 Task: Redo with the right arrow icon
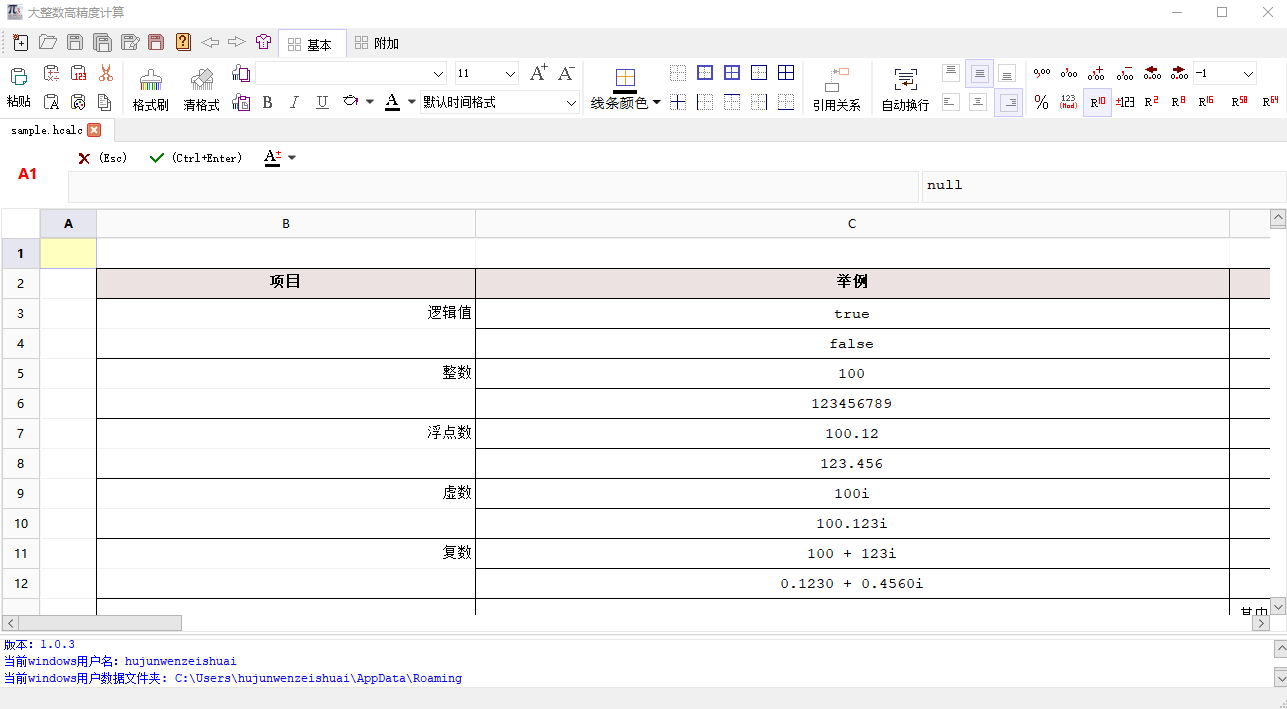tap(237, 43)
